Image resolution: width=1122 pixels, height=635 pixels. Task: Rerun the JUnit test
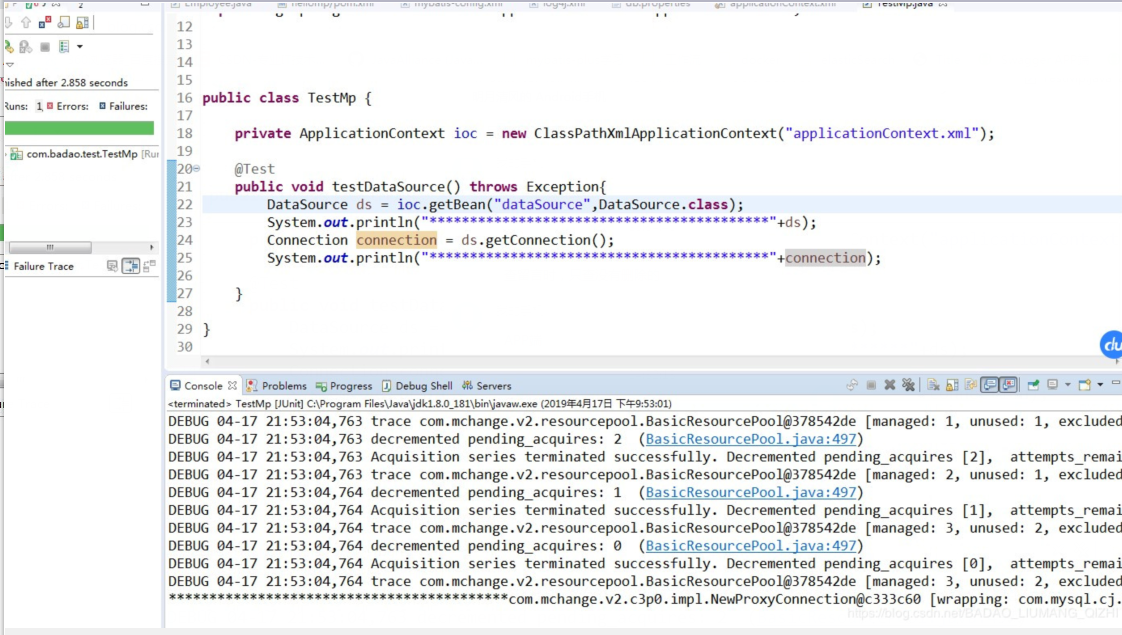9,47
